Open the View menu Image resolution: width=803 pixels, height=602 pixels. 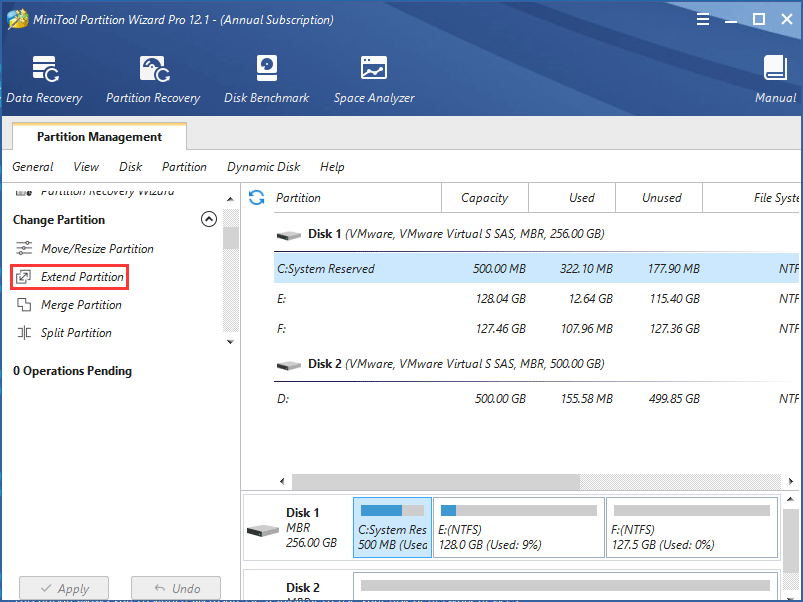(86, 167)
